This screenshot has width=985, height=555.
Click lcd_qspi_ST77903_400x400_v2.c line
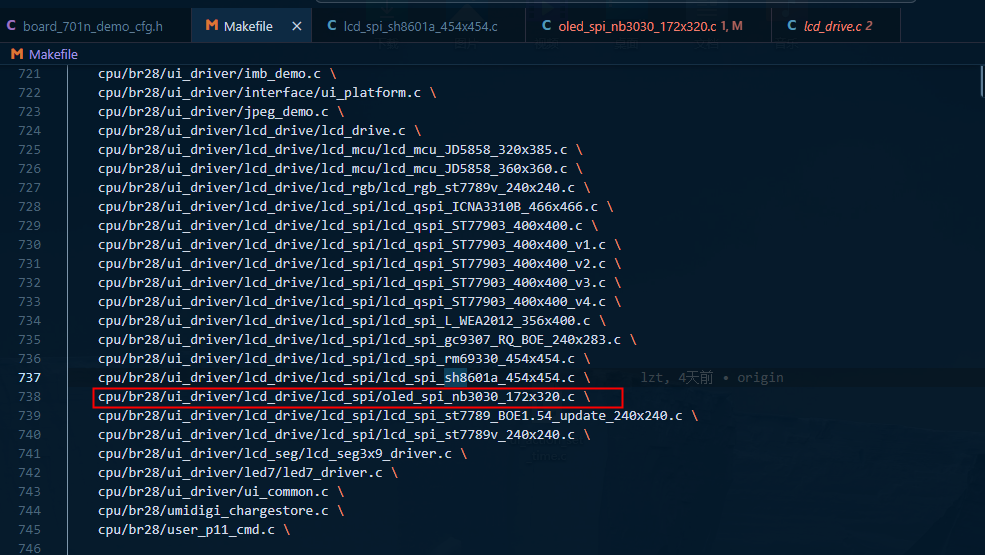pyautogui.click(x=359, y=263)
